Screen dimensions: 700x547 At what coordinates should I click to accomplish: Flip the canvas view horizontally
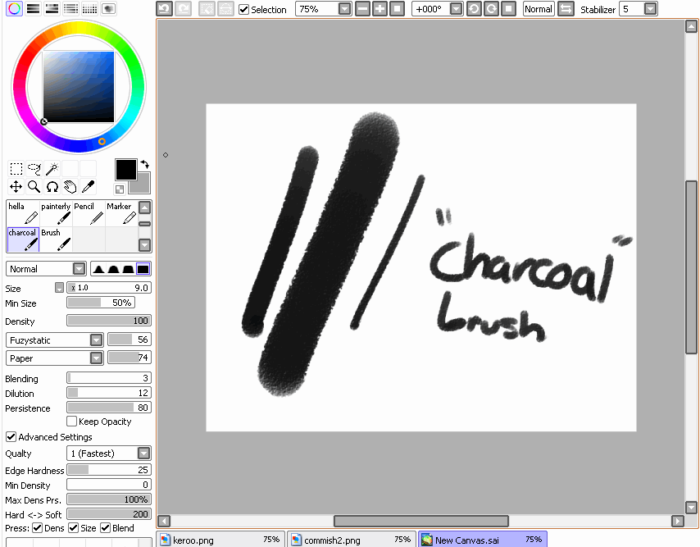566,9
